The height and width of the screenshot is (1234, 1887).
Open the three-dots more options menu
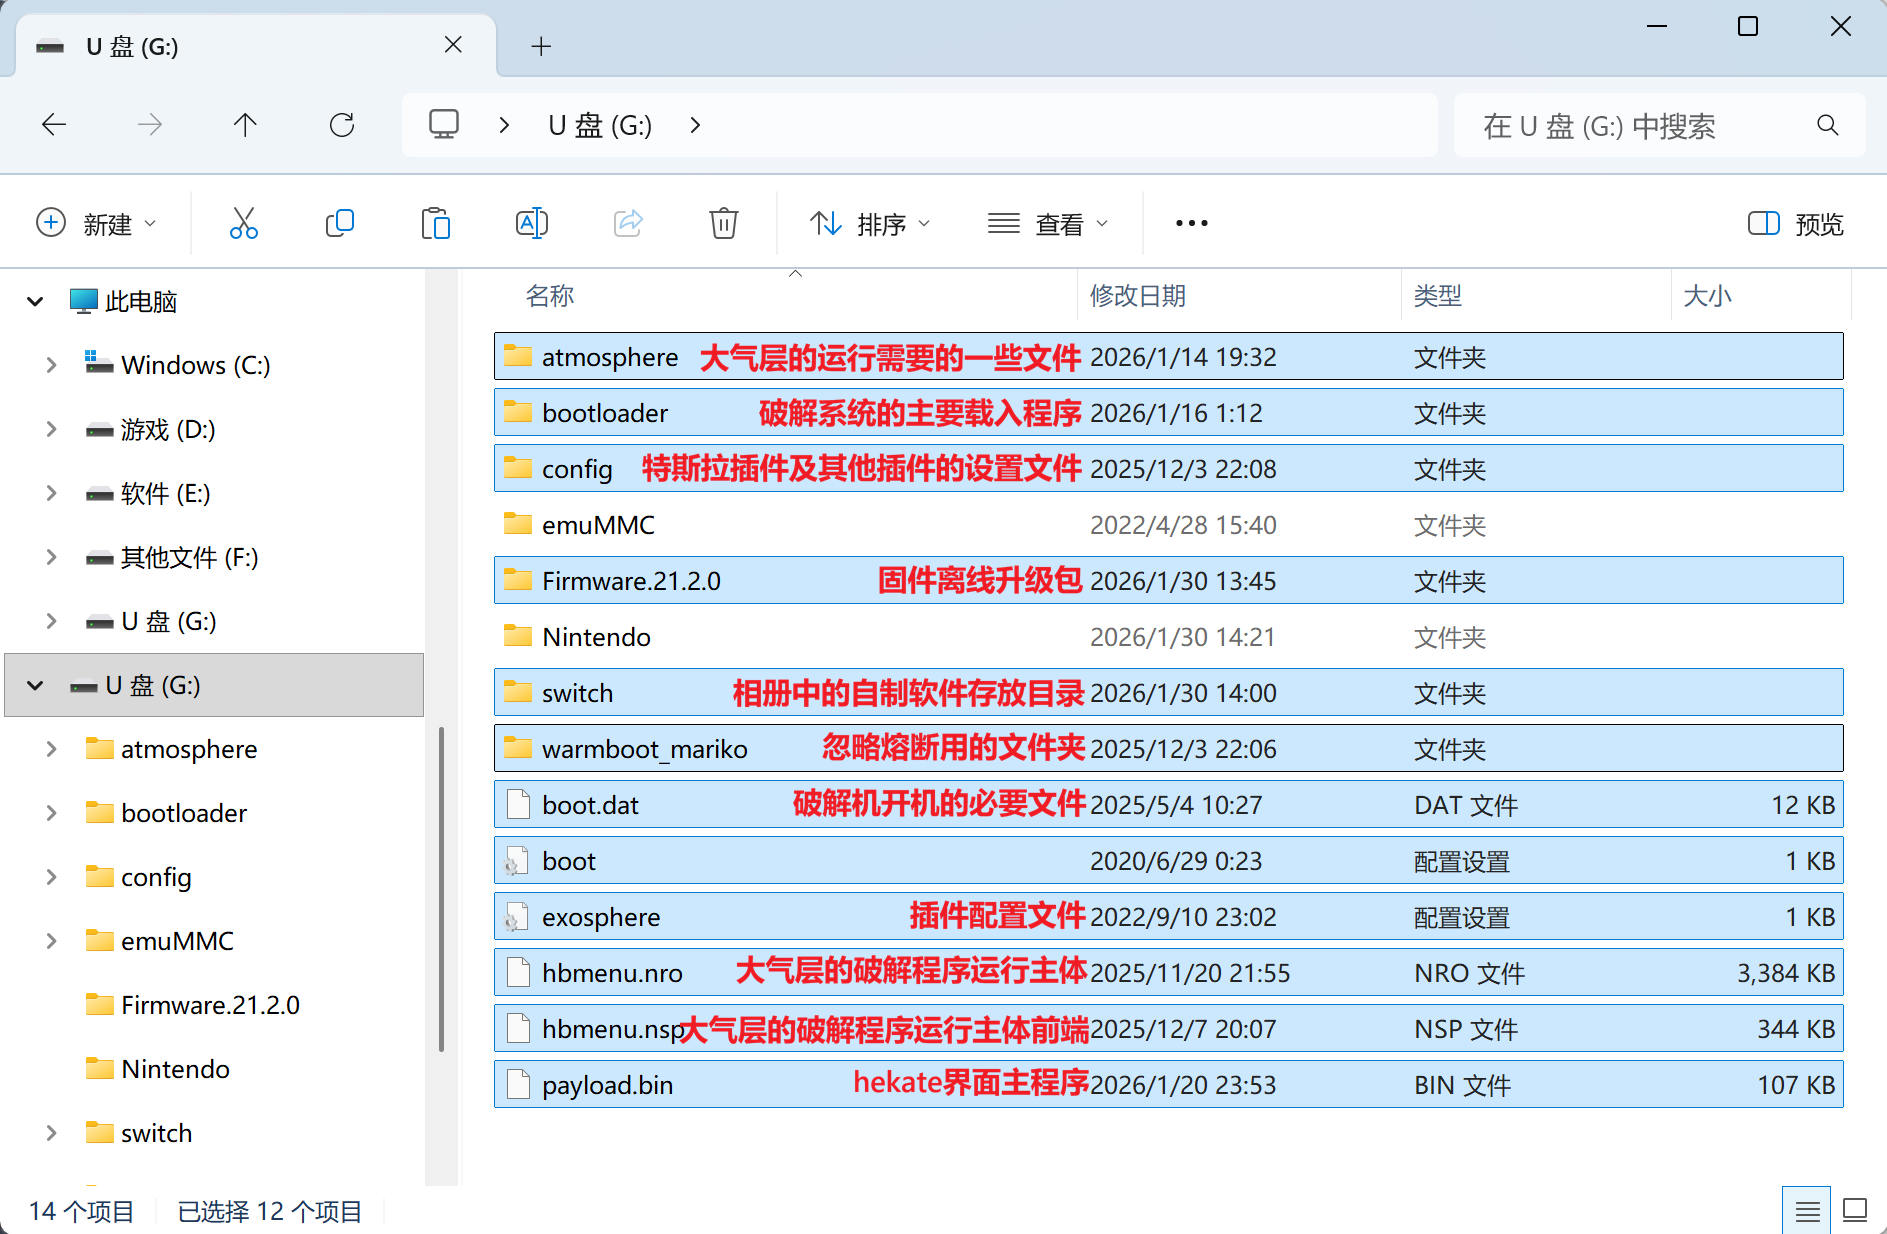[x=1191, y=223]
